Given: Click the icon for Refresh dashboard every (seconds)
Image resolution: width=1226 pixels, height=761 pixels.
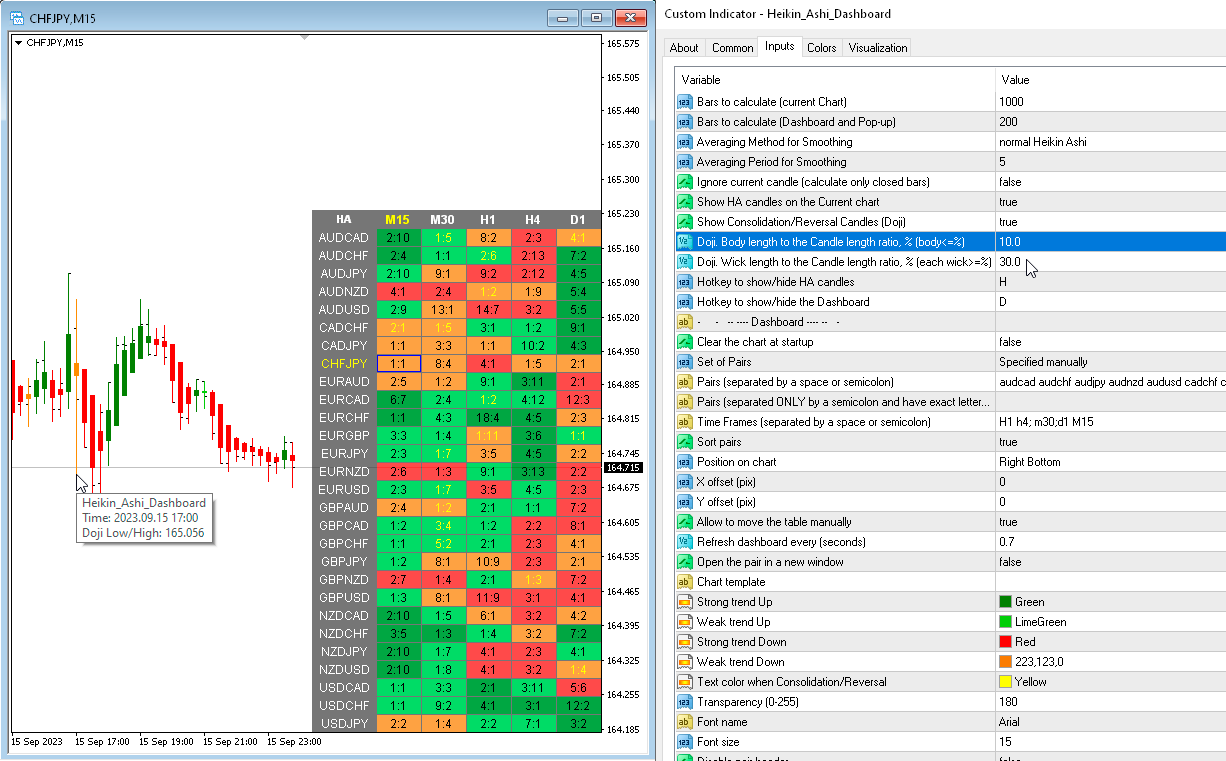Looking at the screenshot, I should 685,542.
